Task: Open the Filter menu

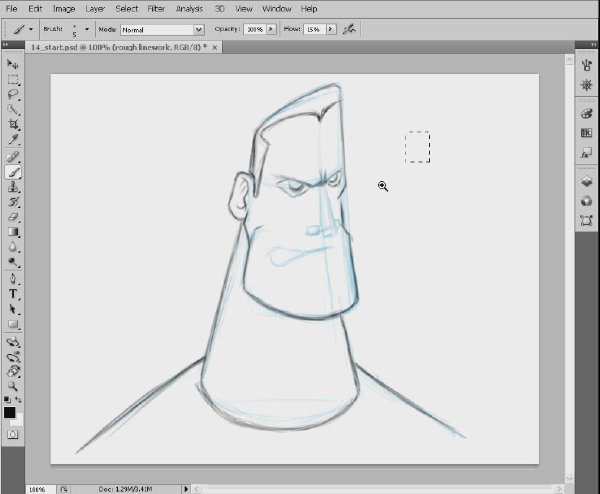Action: (156, 8)
